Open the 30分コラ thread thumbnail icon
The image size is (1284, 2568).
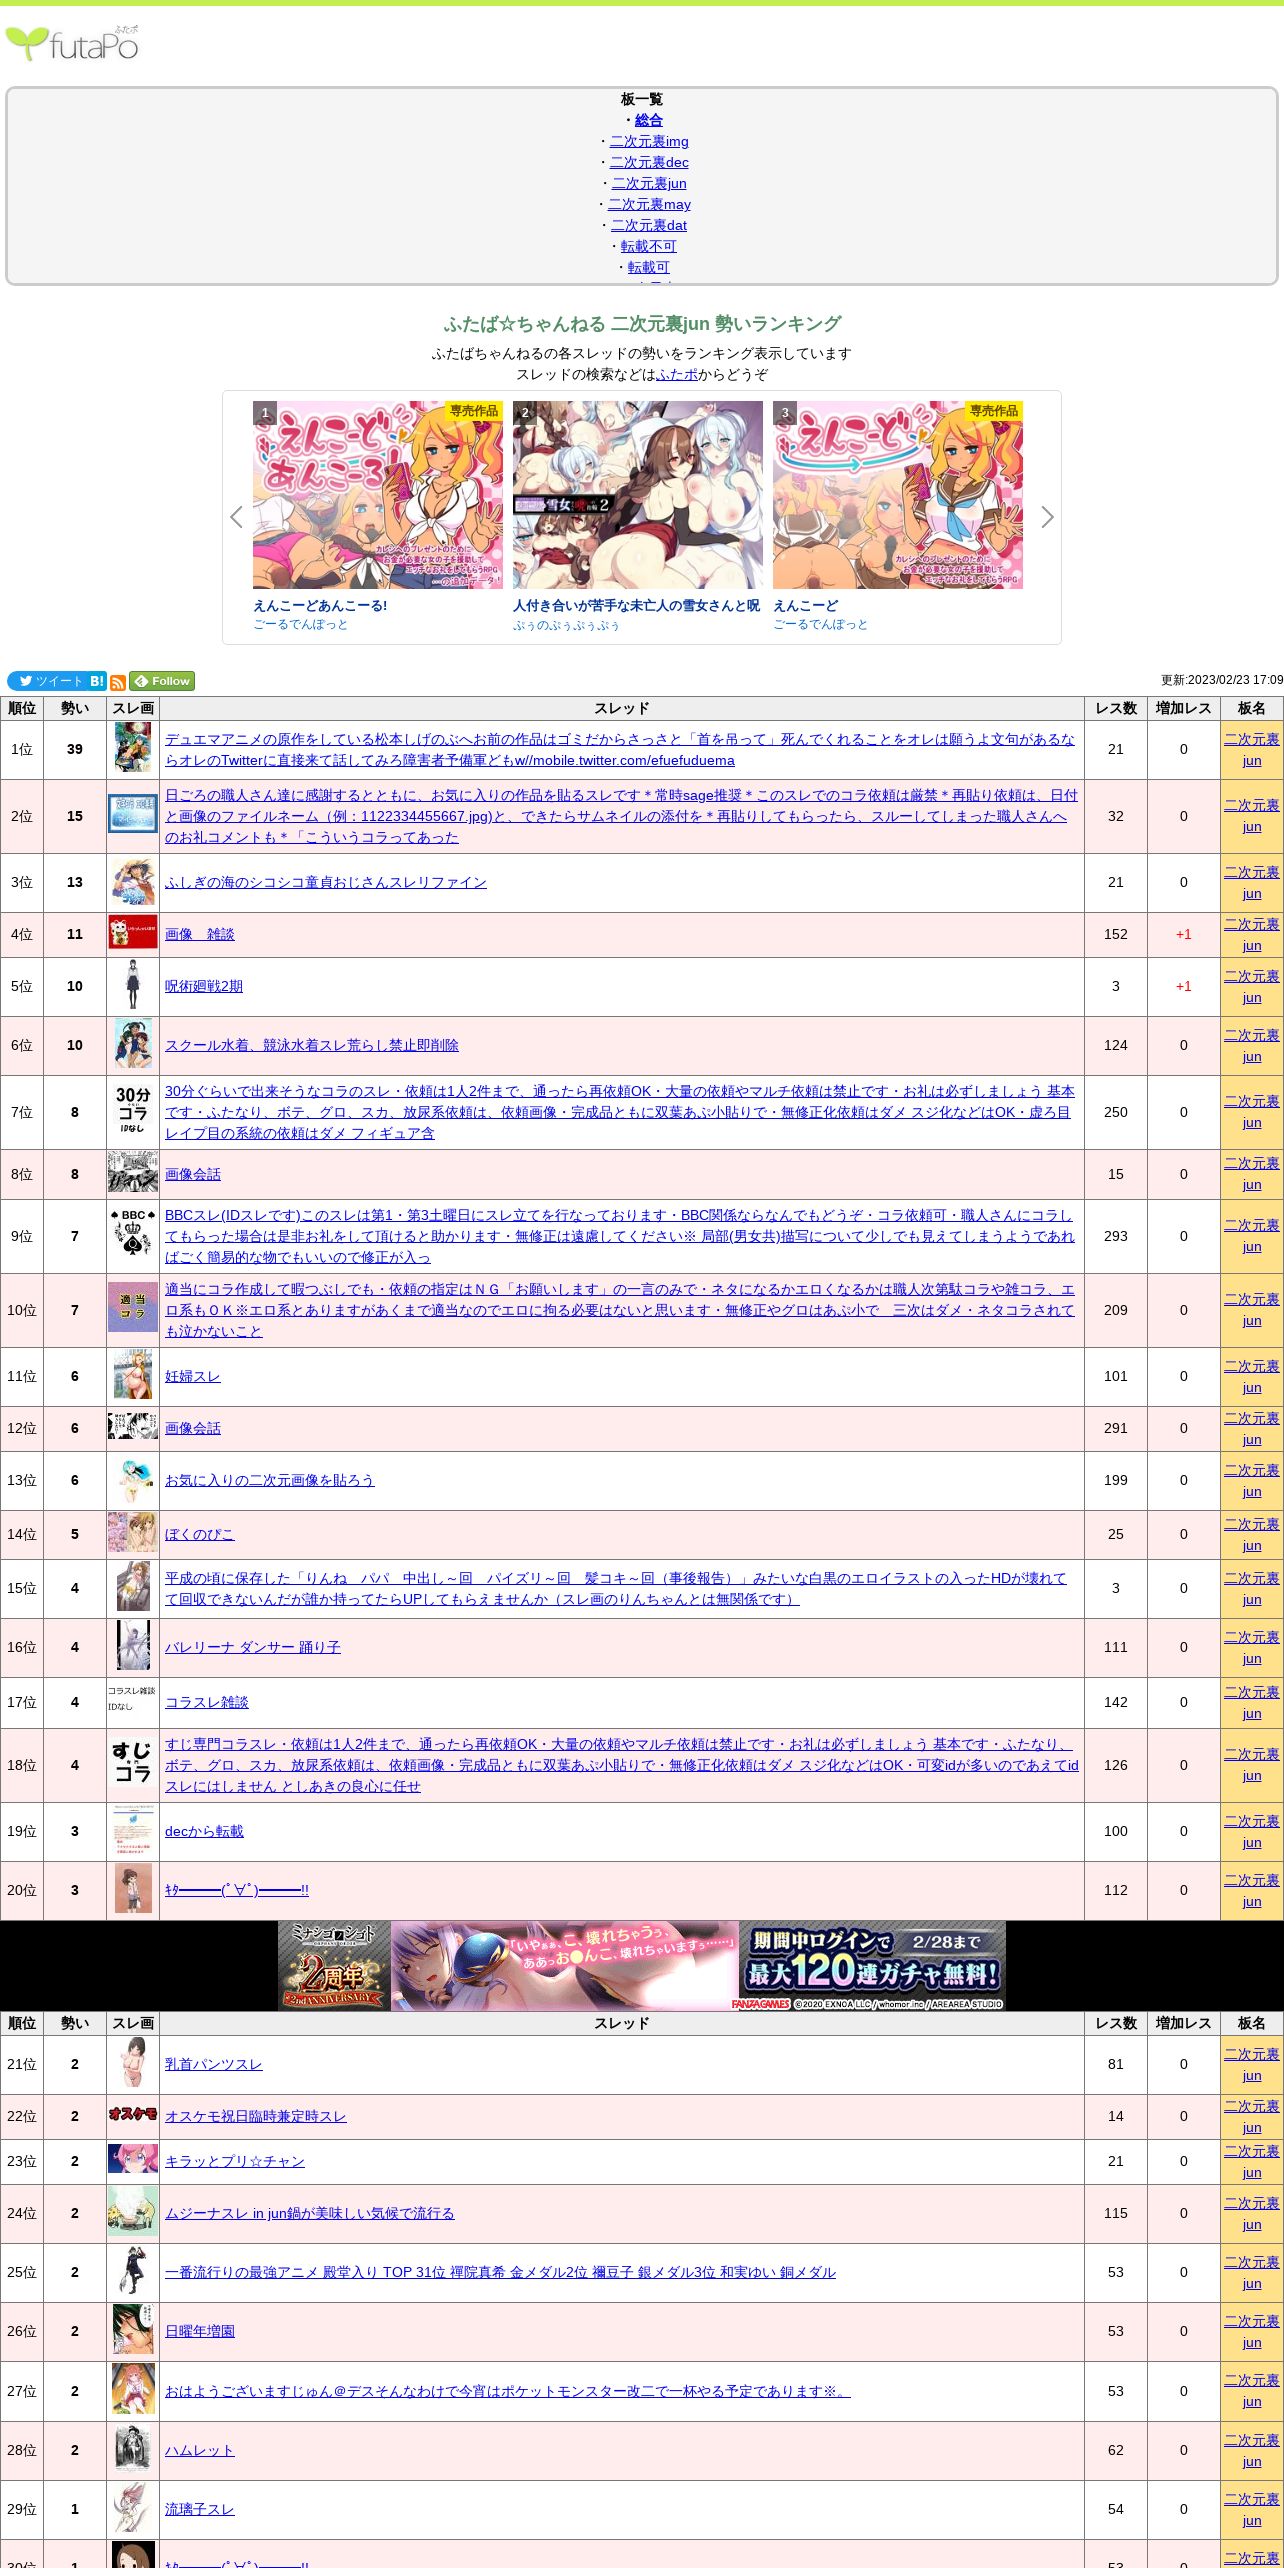point(133,1112)
